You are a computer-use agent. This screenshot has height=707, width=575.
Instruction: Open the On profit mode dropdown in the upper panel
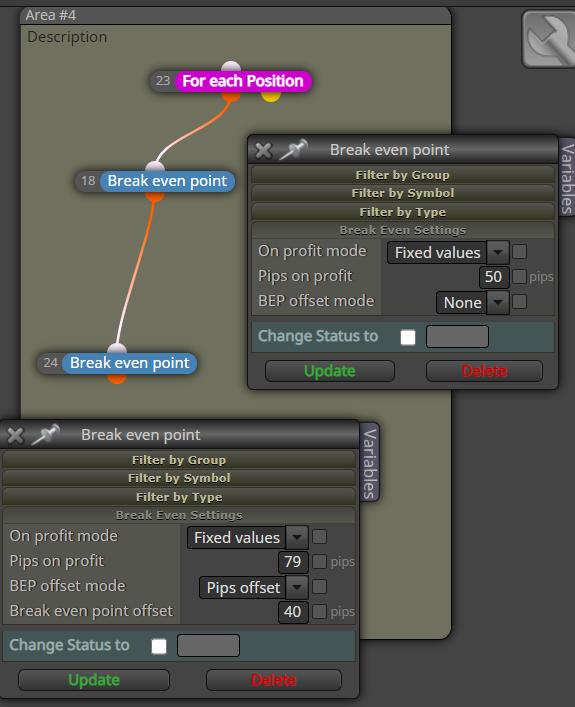point(448,252)
